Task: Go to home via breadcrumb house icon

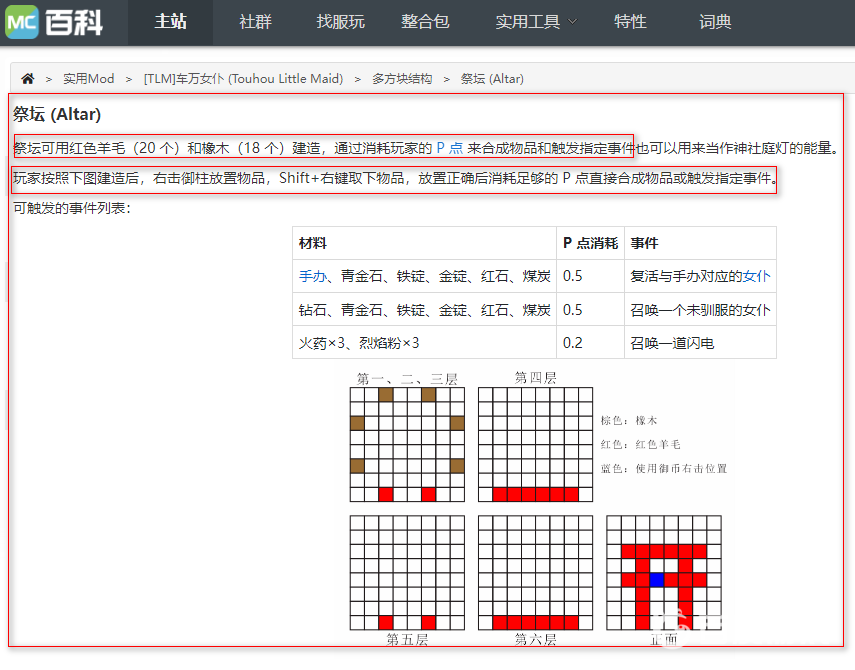Action: 28,79
